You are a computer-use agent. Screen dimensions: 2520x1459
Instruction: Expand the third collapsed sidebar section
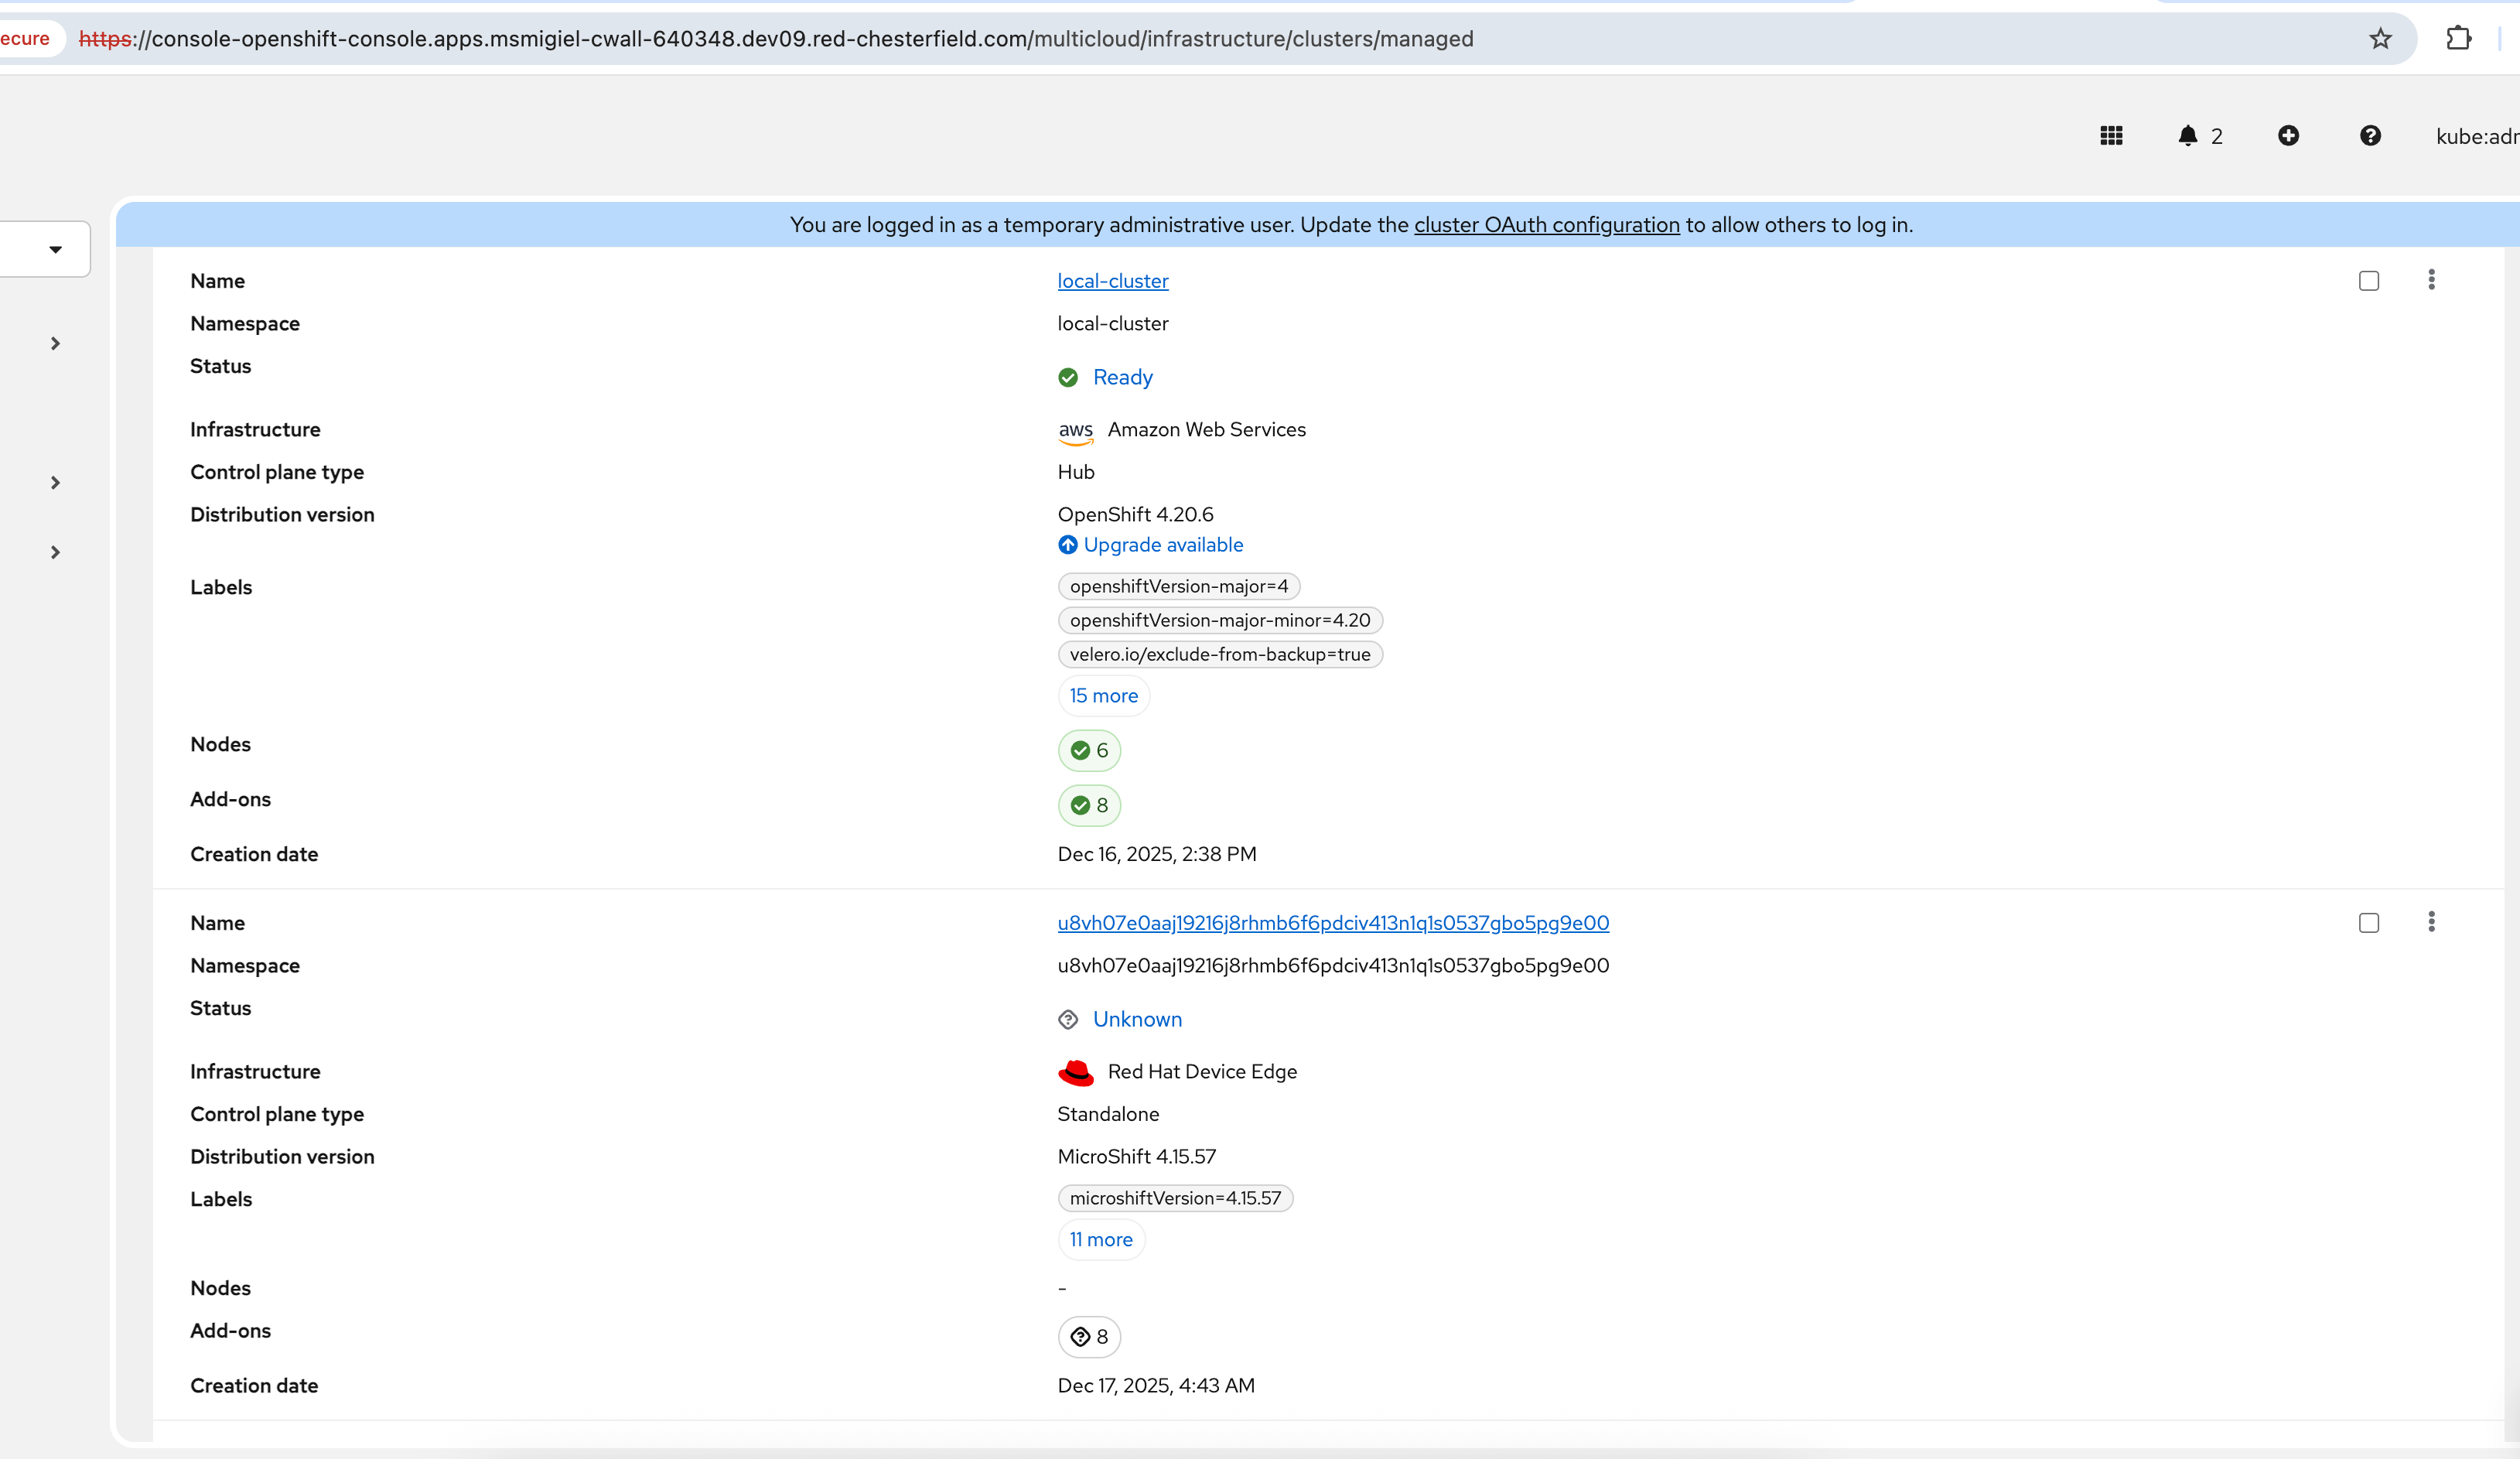[55, 552]
